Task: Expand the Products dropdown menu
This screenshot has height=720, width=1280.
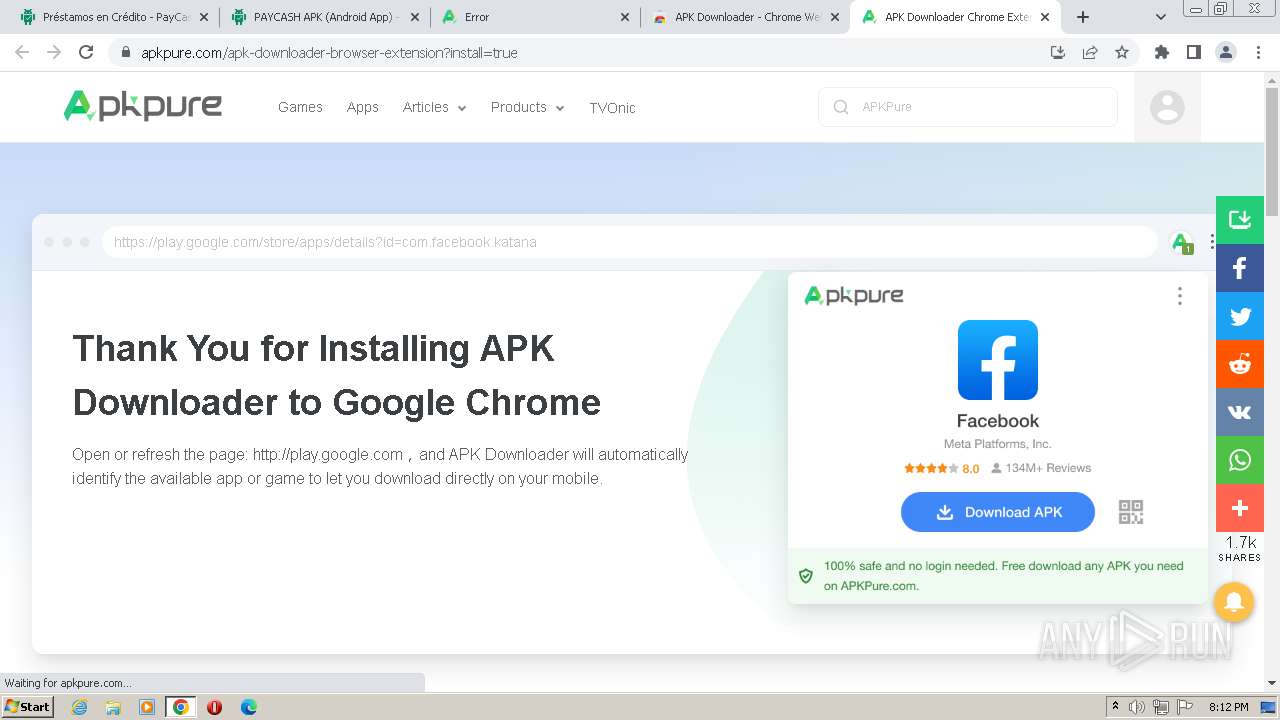Action: coord(527,107)
